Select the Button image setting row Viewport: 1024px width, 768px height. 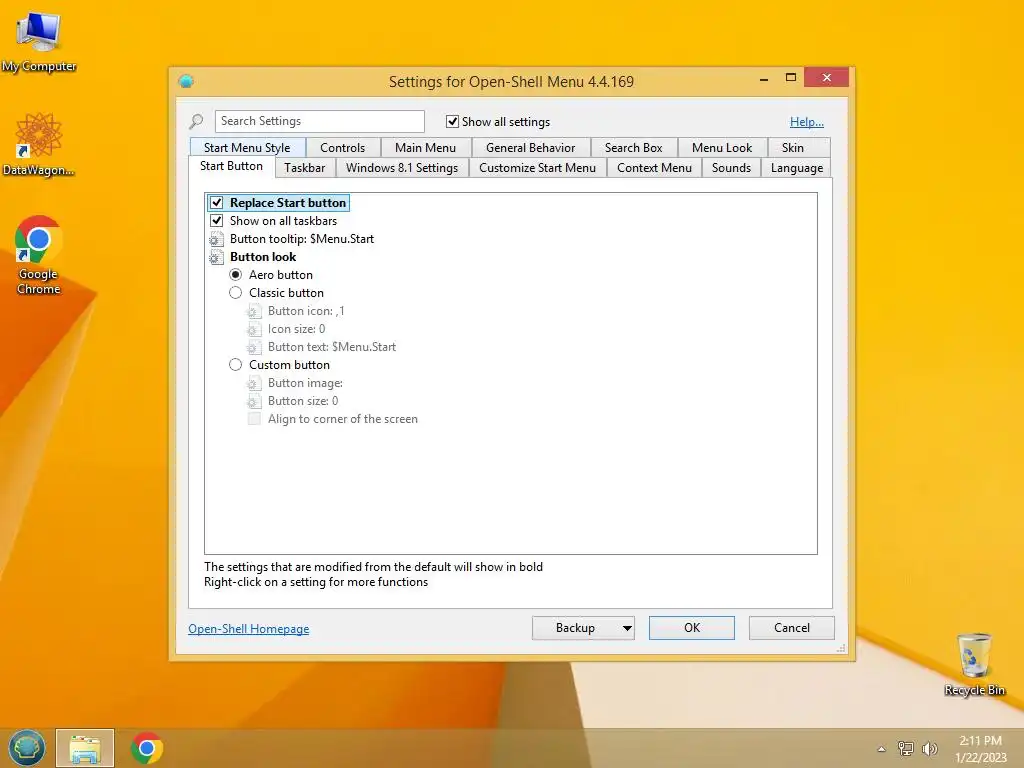coord(305,383)
